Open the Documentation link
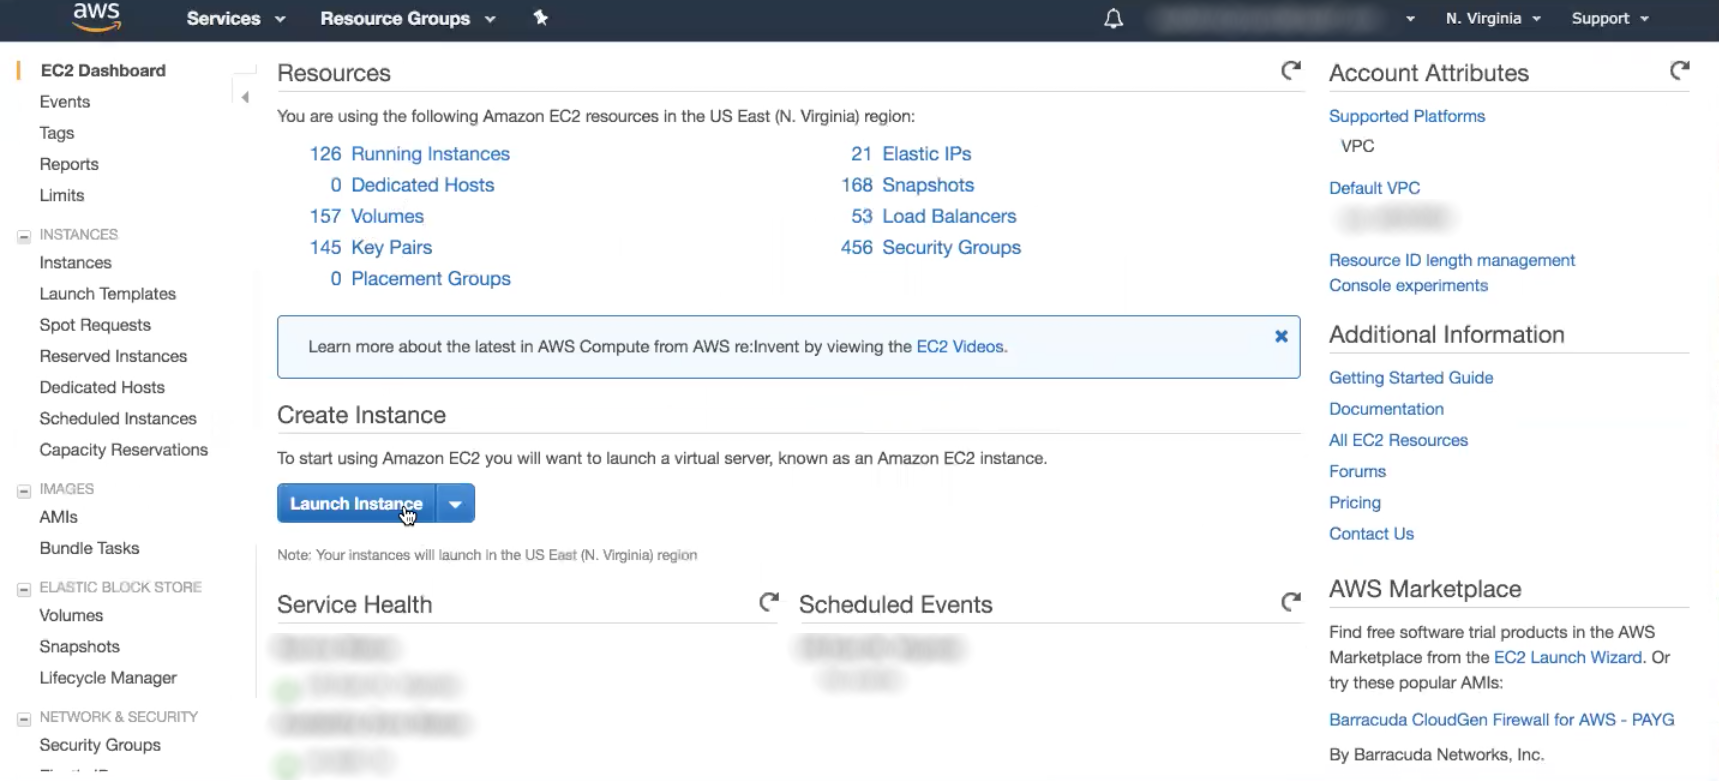Screen dimensions: 1719x781 pos(1386,408)
